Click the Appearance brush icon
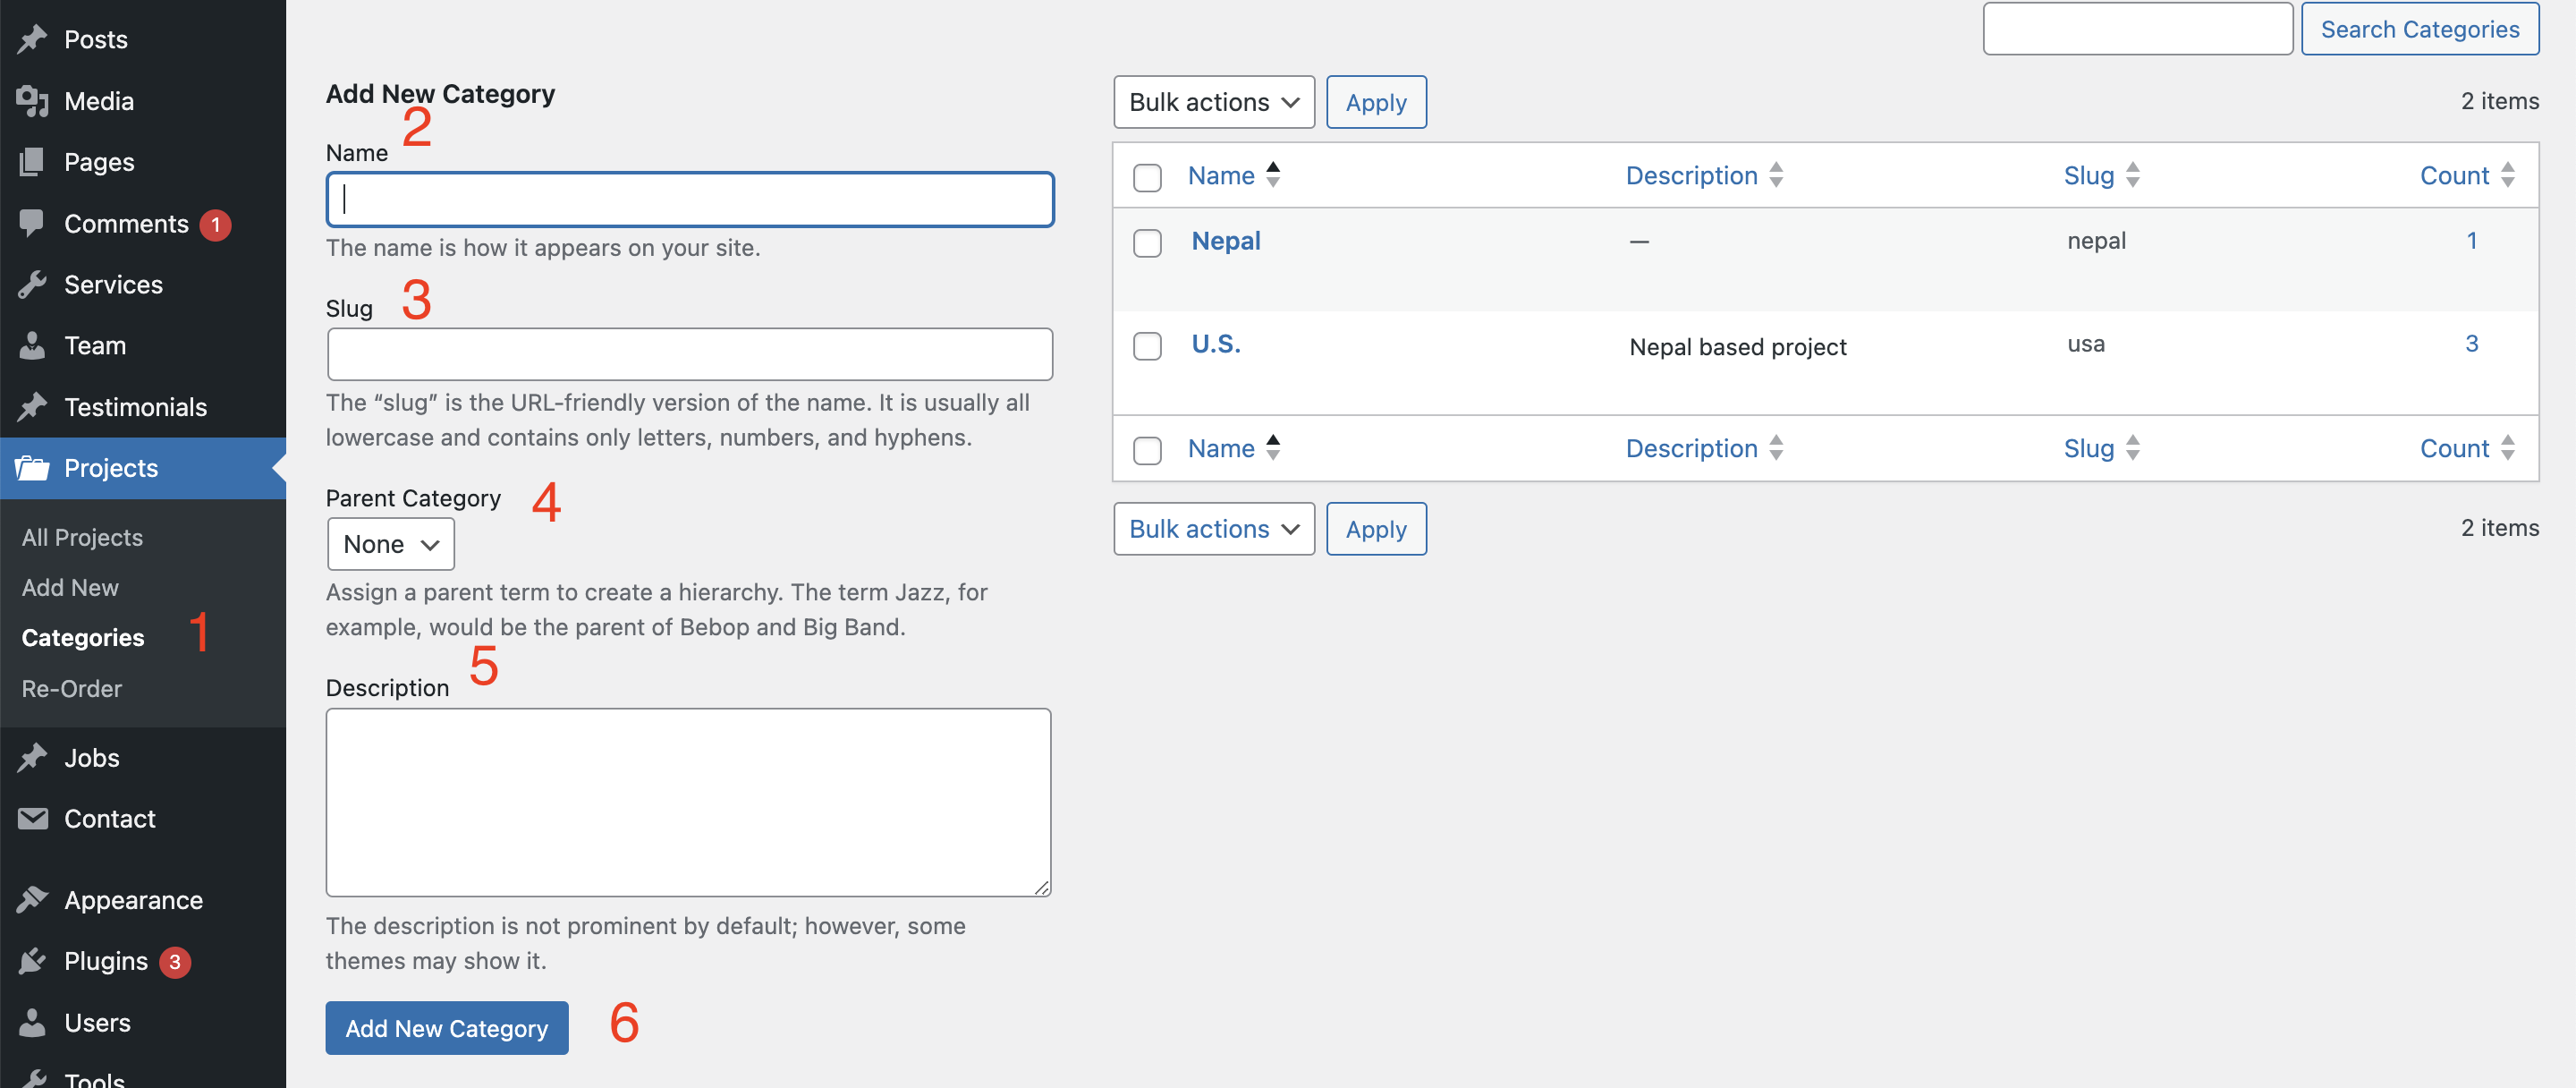Image resolution: width=2576 pixels, height=1088 pixels. pyautogui.click(x=32, y=900)
